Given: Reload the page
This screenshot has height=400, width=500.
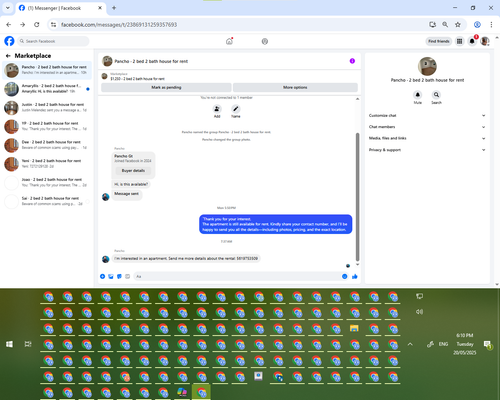Looking at the screenshot, I should (x=37, y=24).
